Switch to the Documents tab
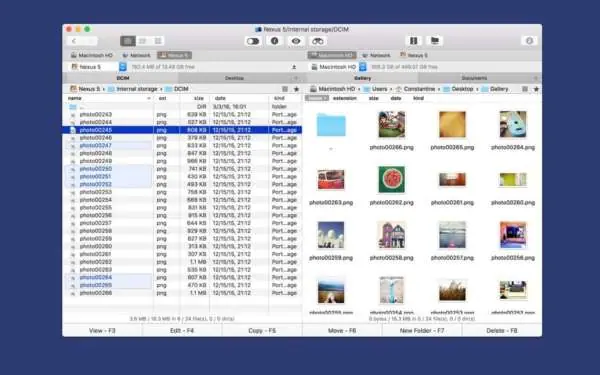Viewport: 600px width, 375px height. tap(474, 78)
